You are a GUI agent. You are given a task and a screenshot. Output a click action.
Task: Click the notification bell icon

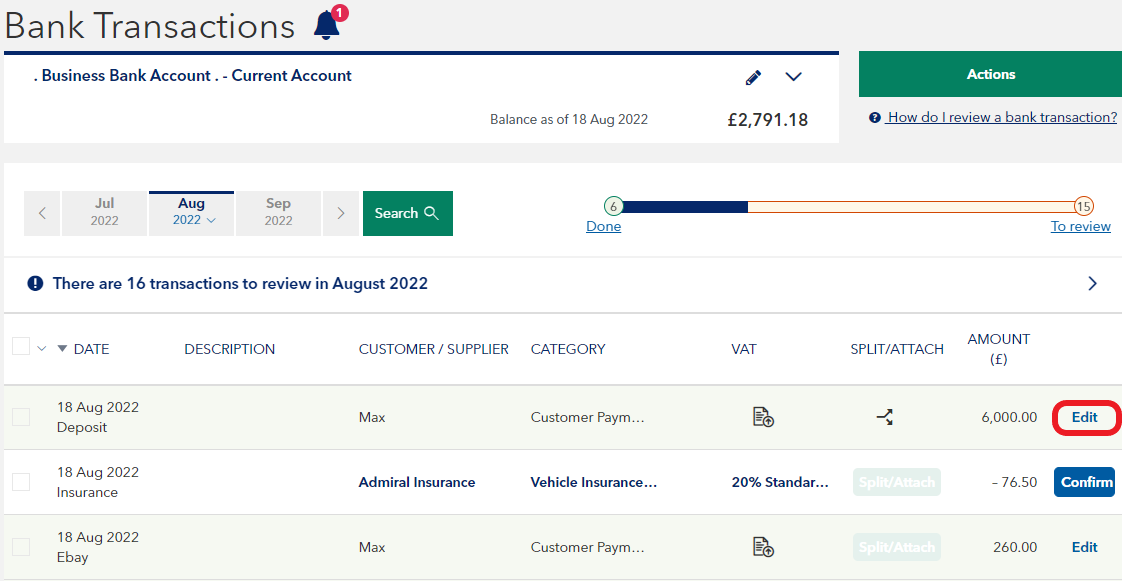pos(327,26)
